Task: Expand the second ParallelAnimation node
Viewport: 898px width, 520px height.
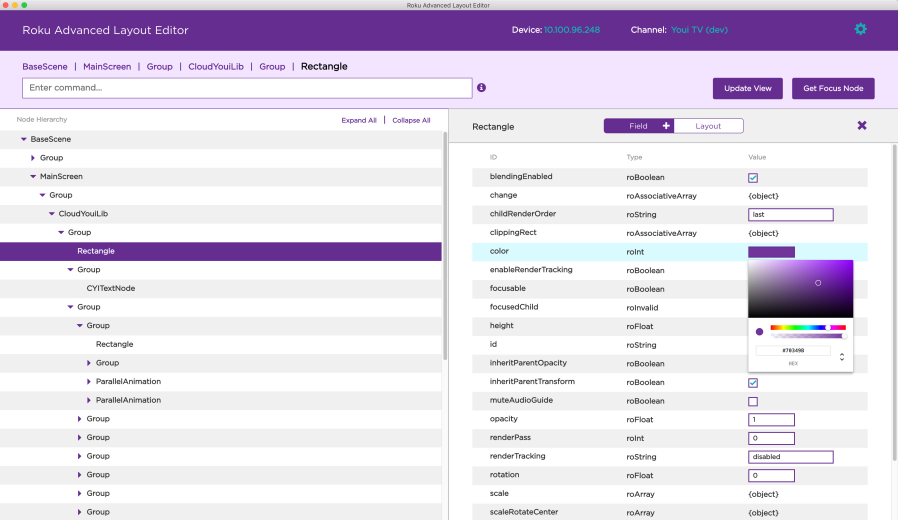Action: pyautogui.click(x=89, y=400)
